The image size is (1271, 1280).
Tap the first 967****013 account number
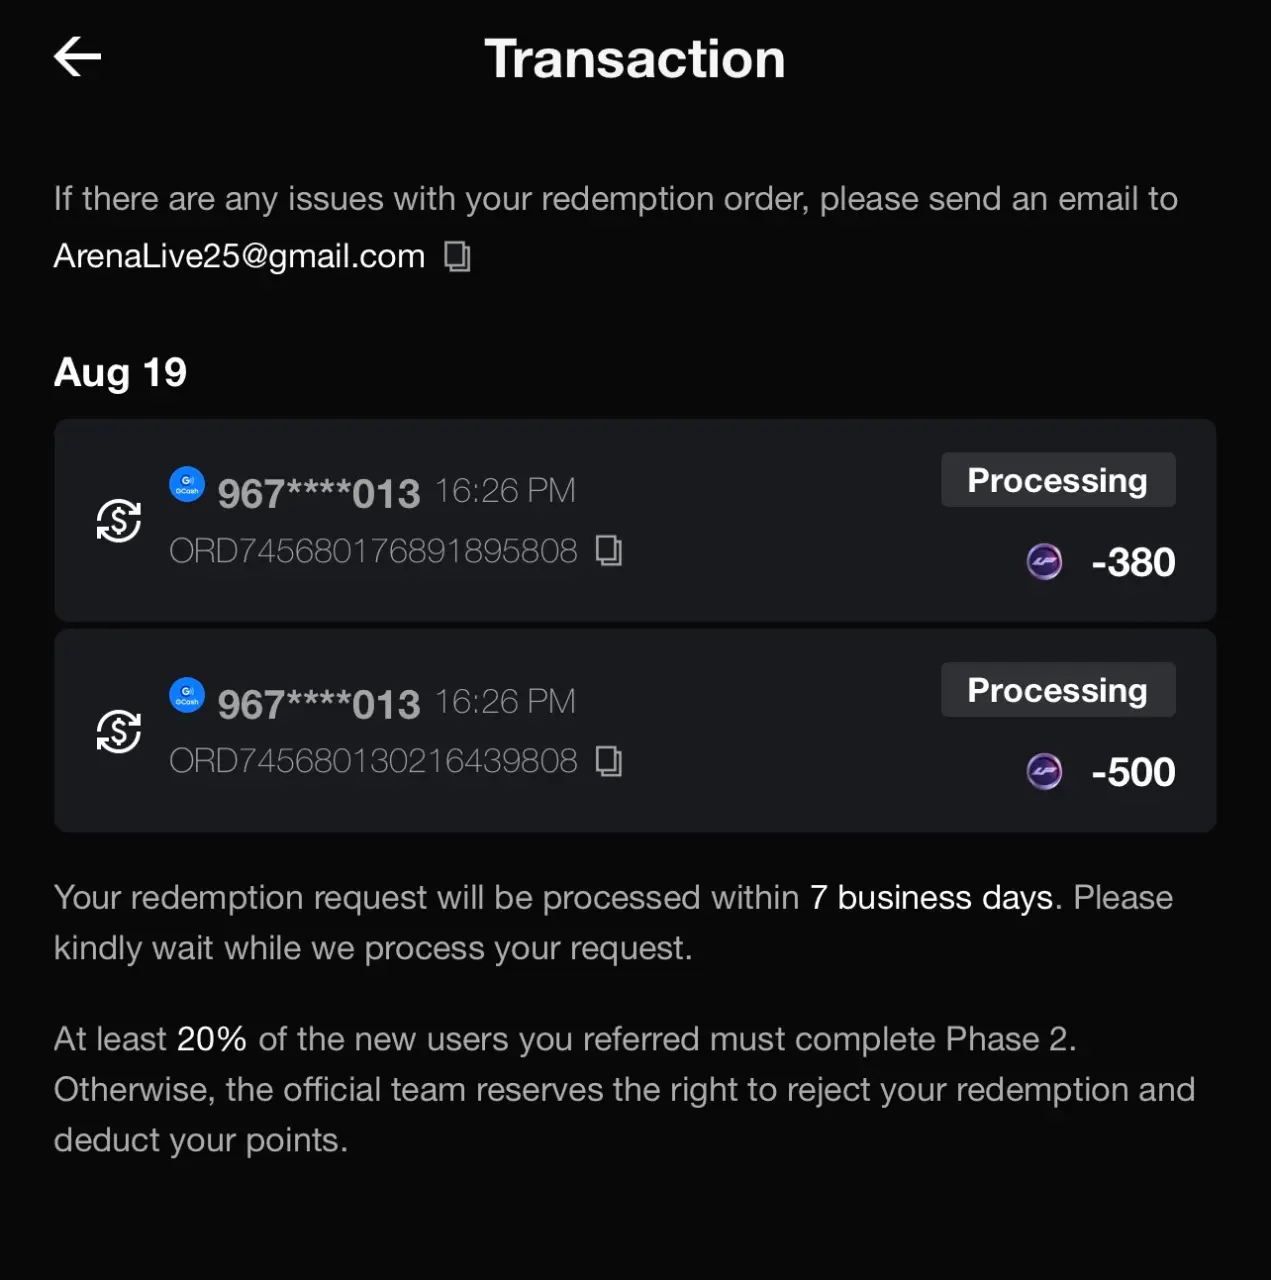click(x=319, y=494)
